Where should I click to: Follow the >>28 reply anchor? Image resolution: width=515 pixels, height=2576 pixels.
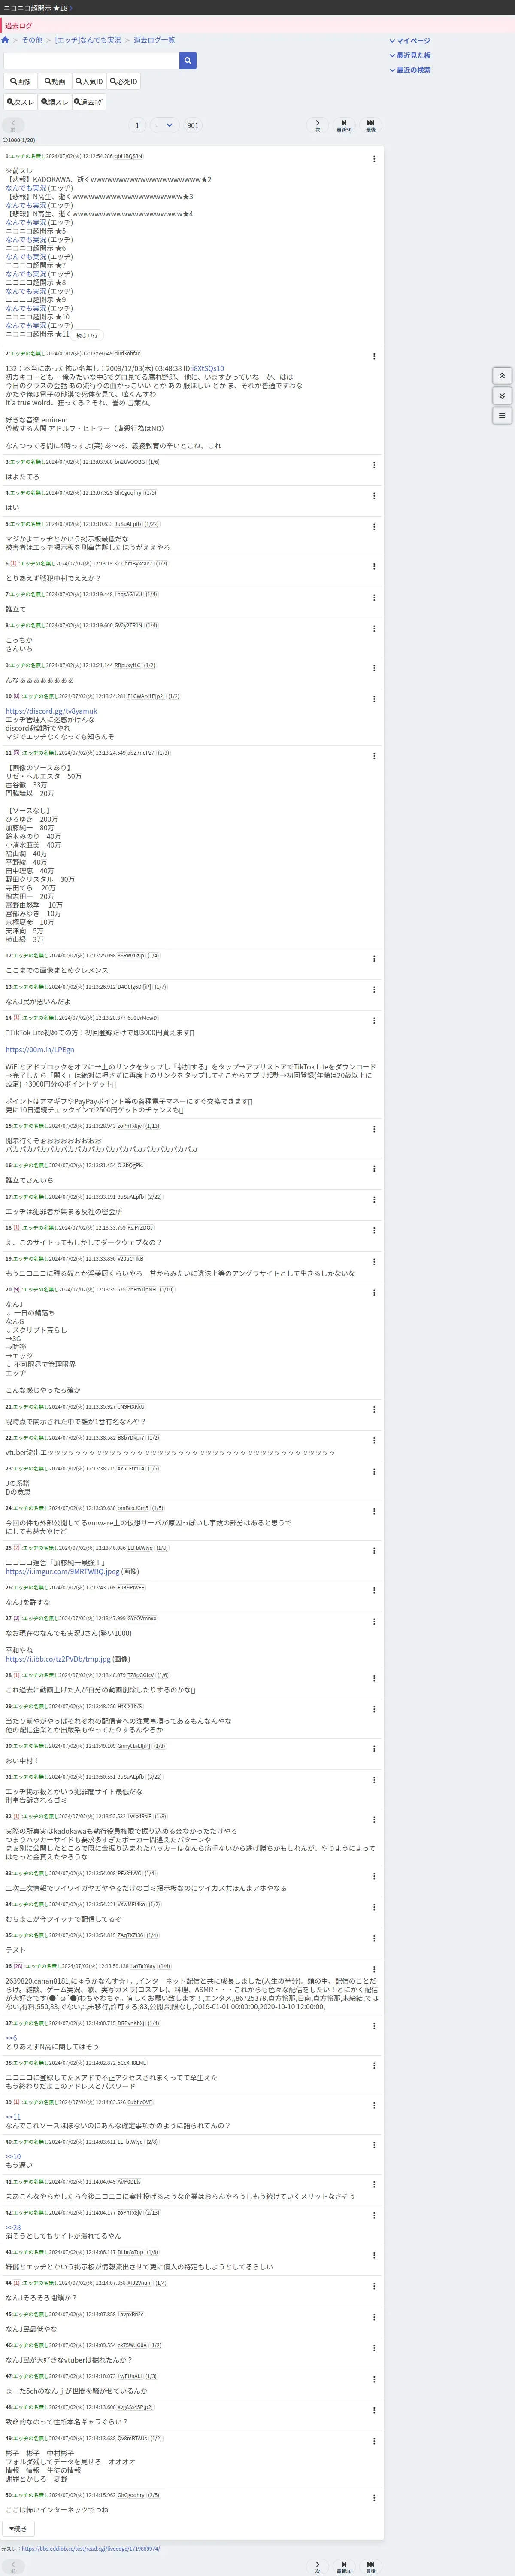tap(13, 2228)
